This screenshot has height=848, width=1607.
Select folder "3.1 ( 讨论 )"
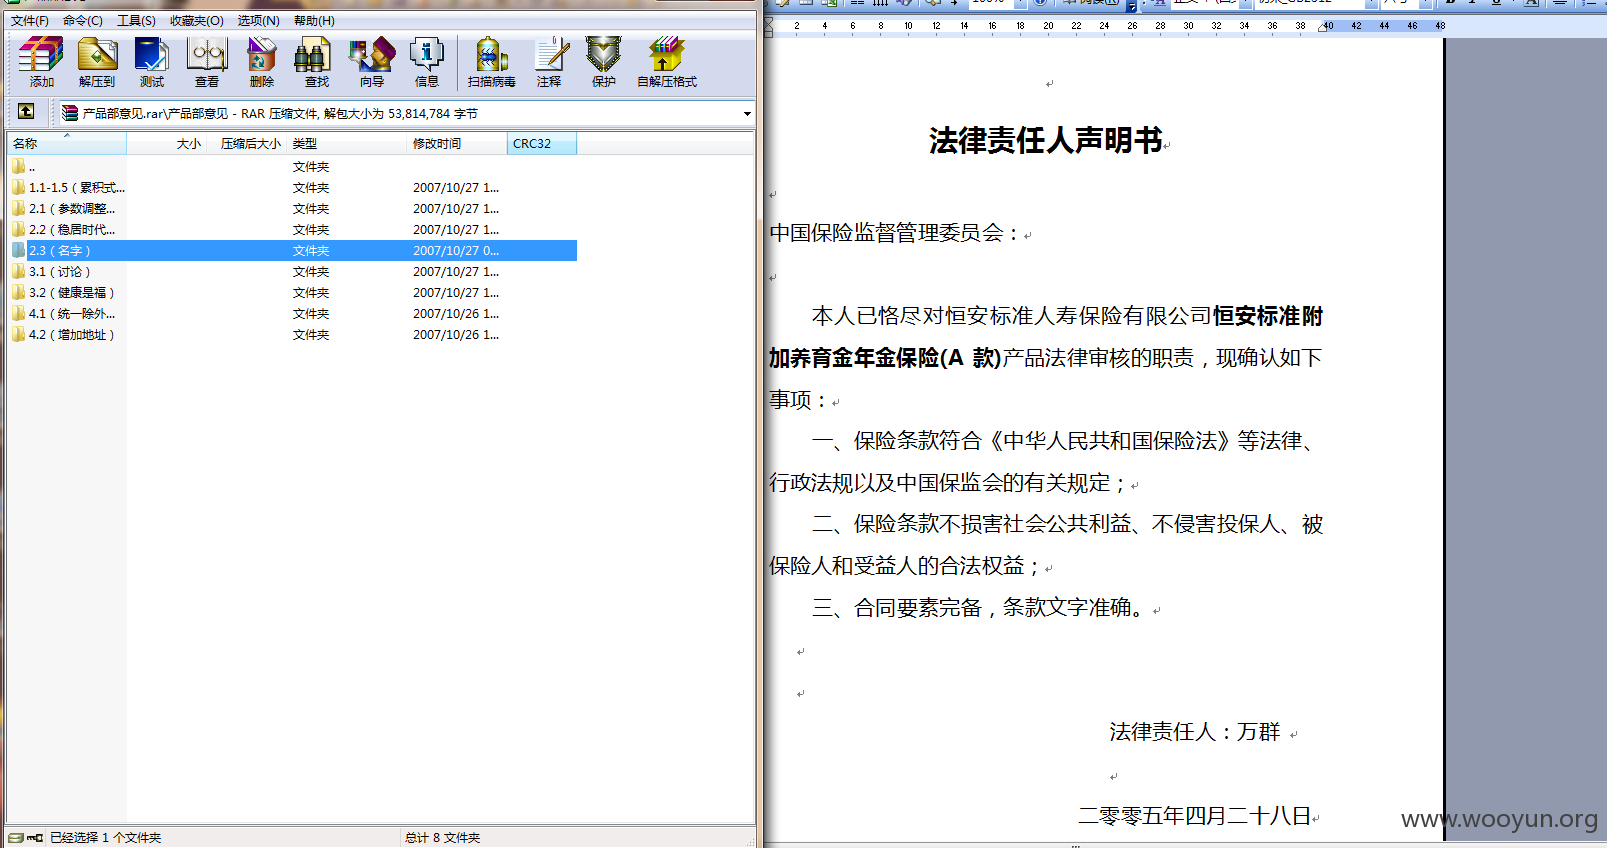pyautogui.click(x=293, y=272)
